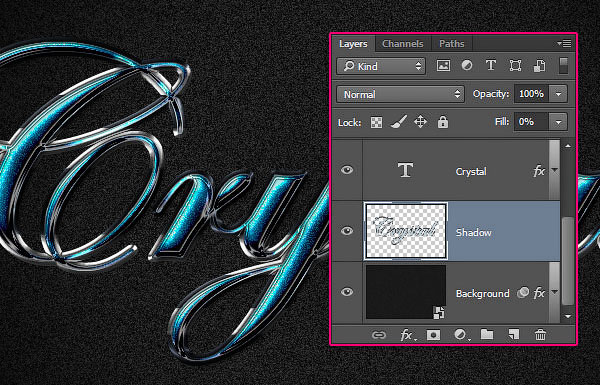Lock all with padlock icon
This screenshot has height=385, width=600.
click(443, 122)
